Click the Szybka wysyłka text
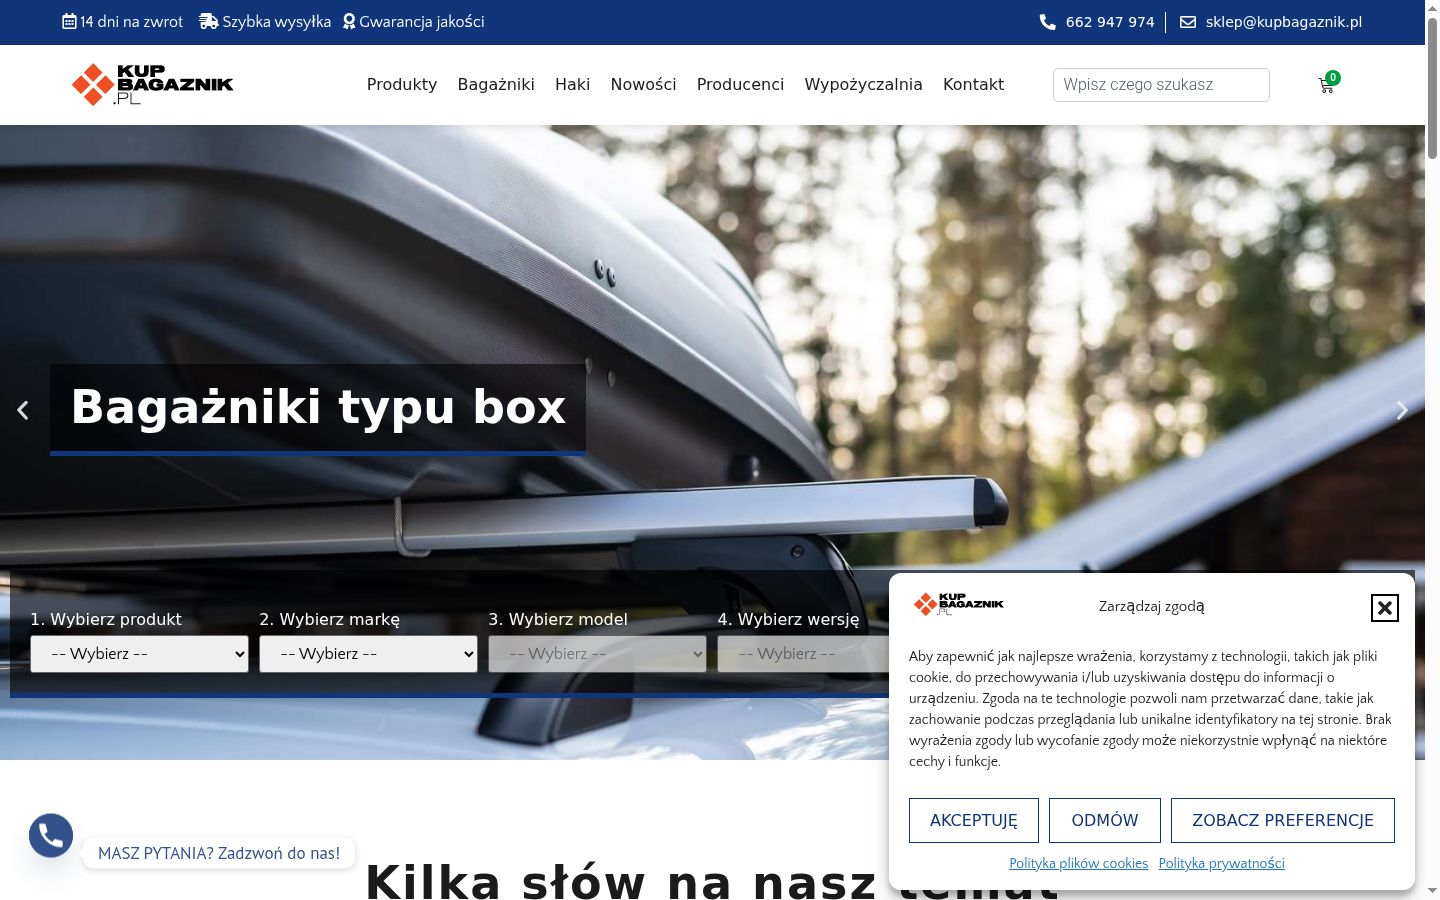The width and height of the screenshot is (1440, 900). pos(277,22)
